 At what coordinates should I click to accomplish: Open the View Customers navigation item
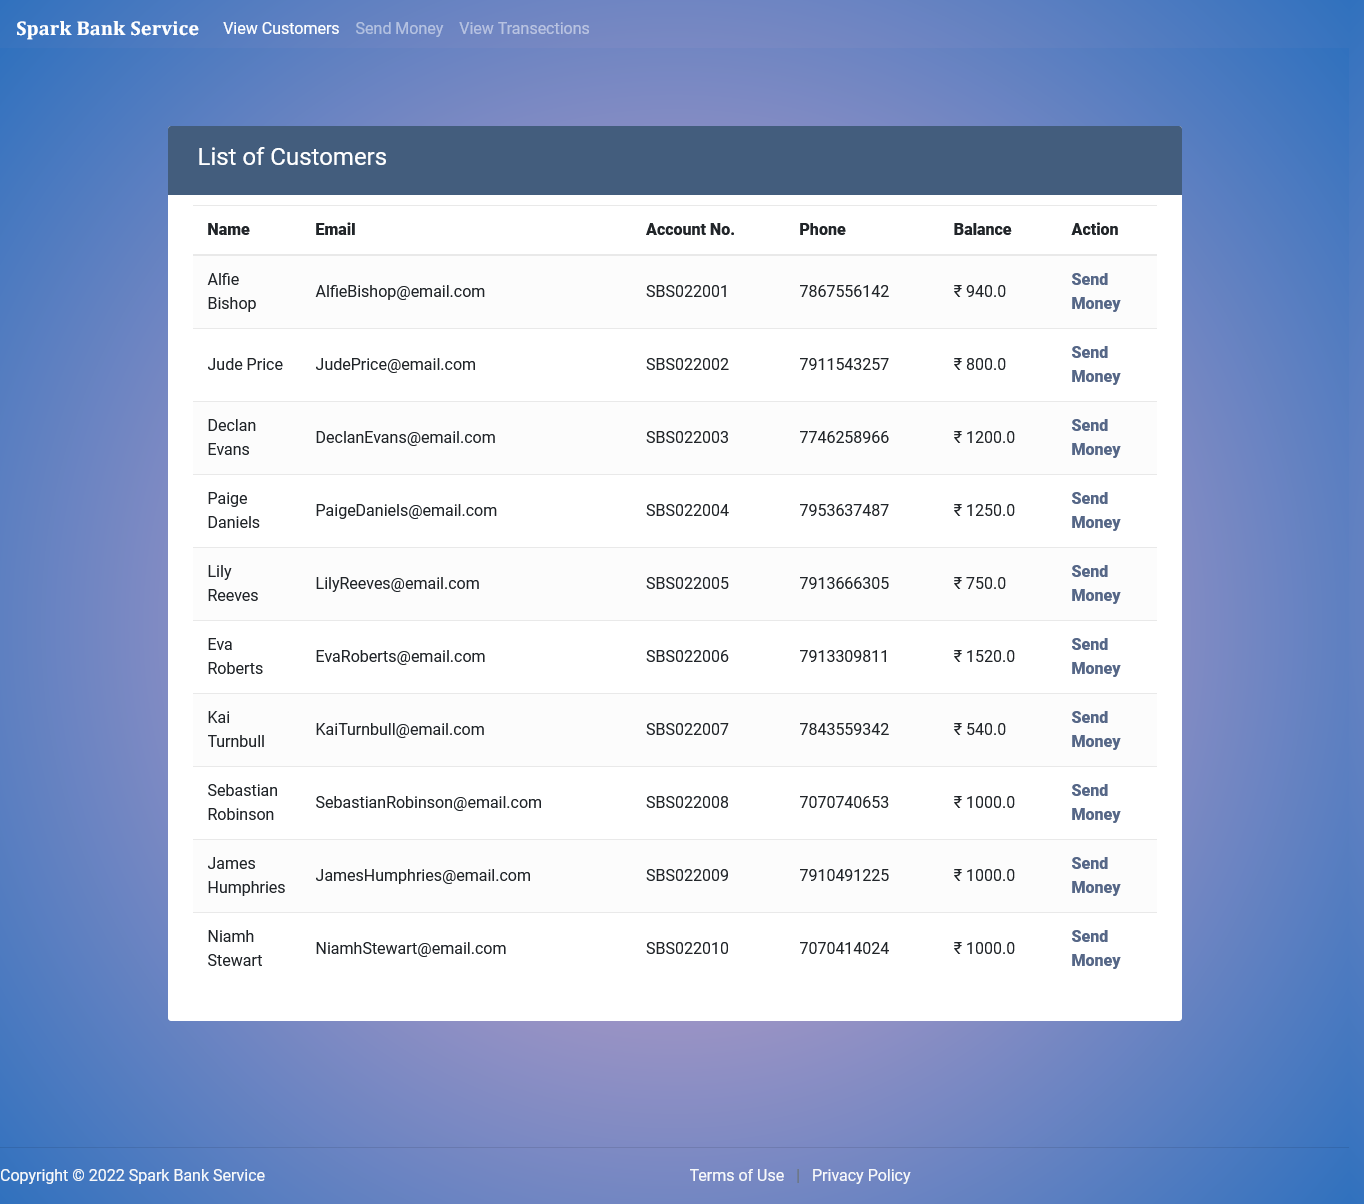(281, 28)
